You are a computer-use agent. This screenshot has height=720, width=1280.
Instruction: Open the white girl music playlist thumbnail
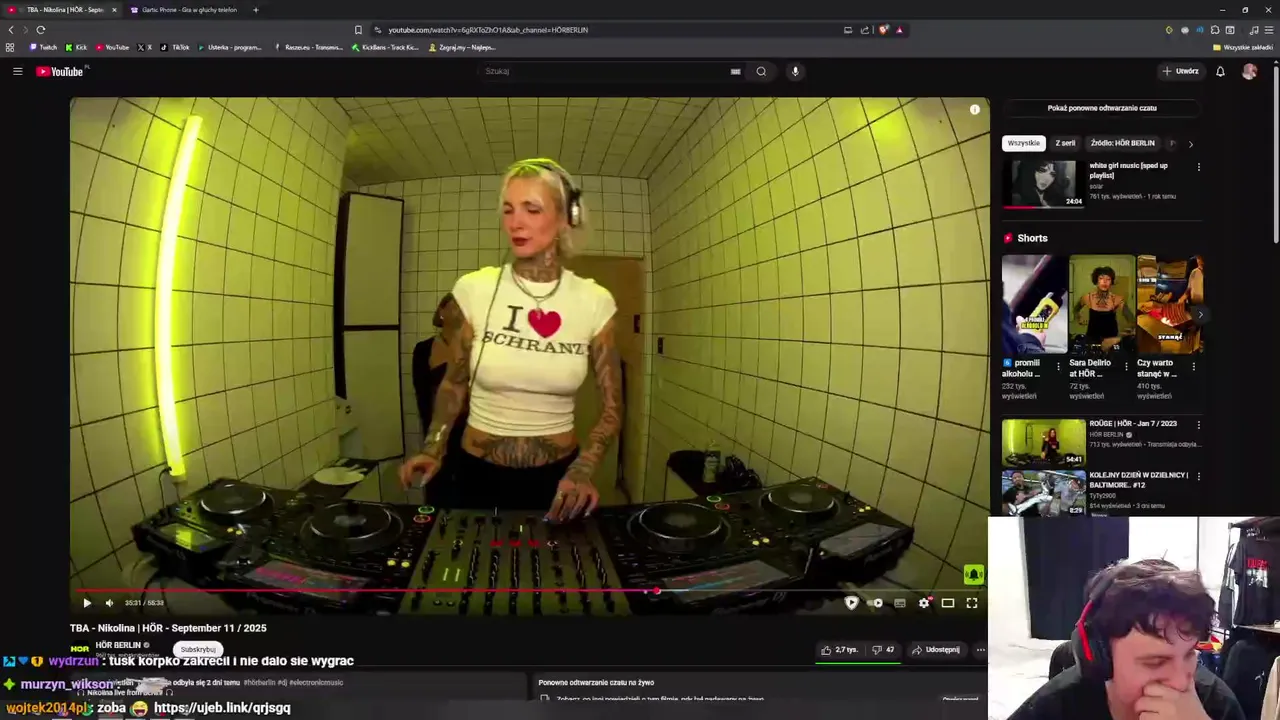[1043, 184]
